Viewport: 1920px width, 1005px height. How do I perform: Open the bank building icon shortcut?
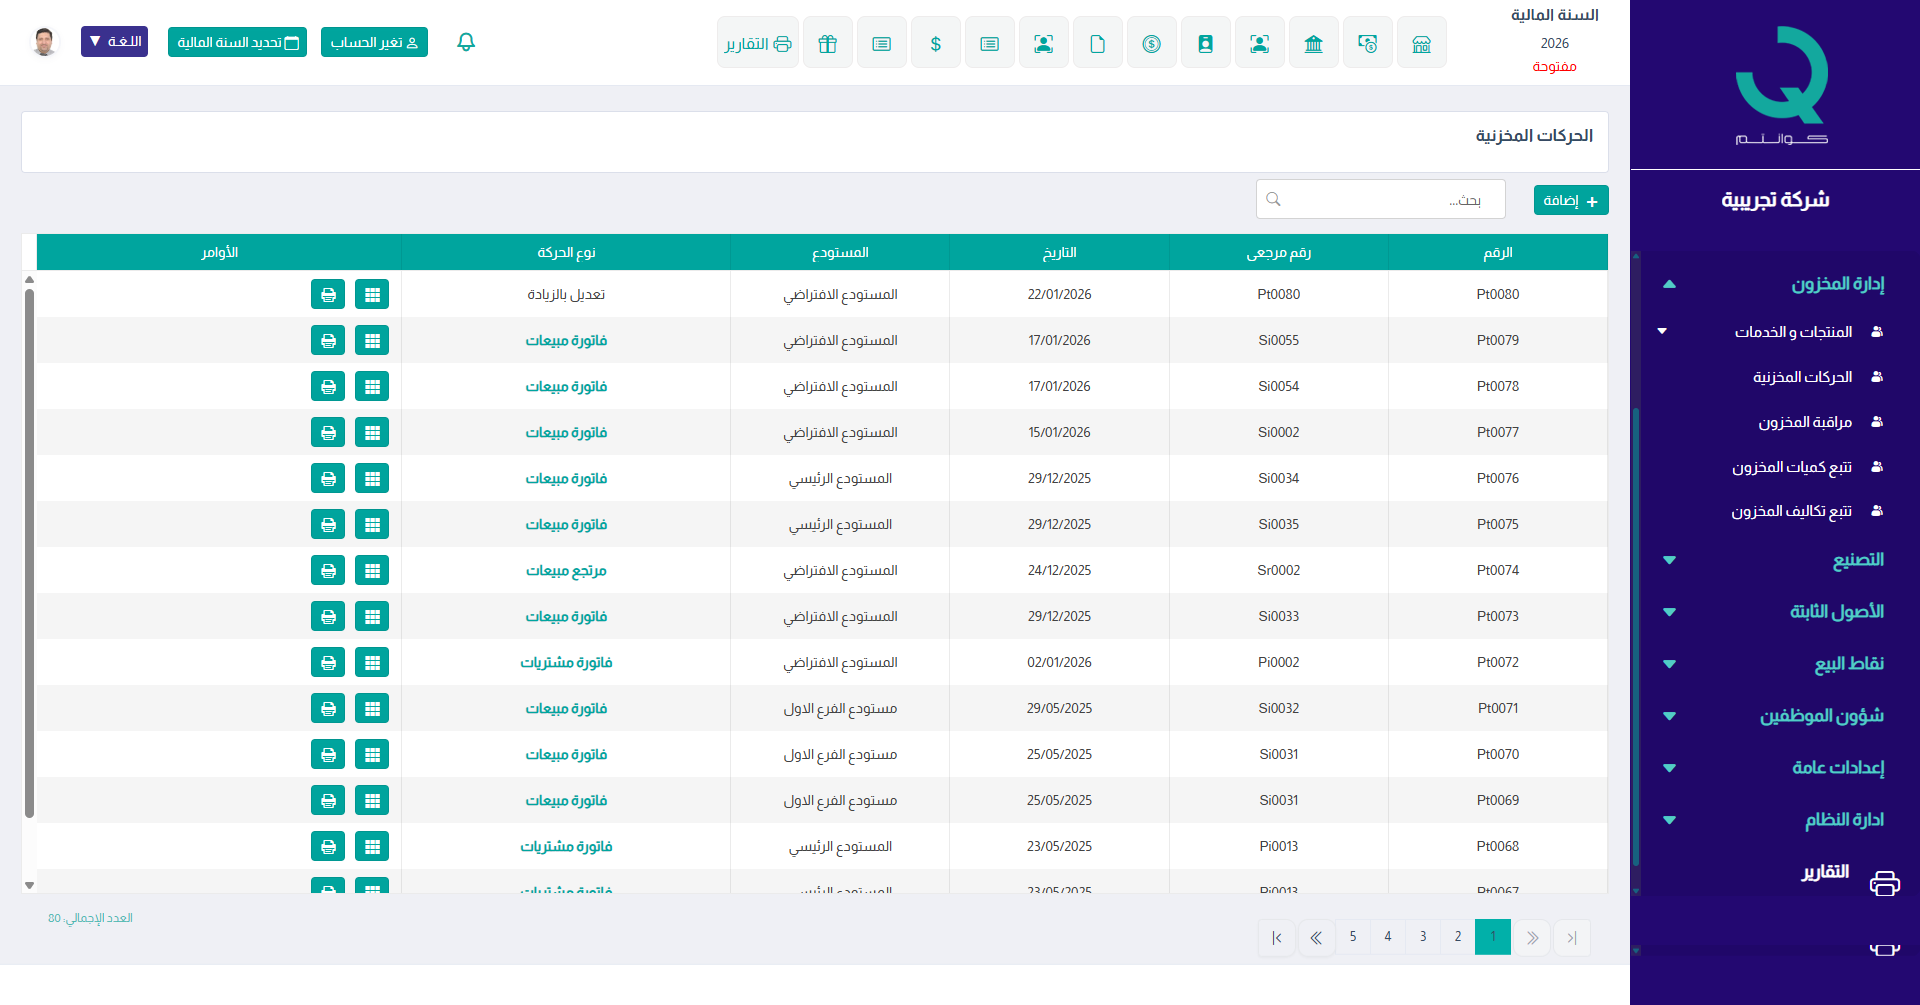1313,43
